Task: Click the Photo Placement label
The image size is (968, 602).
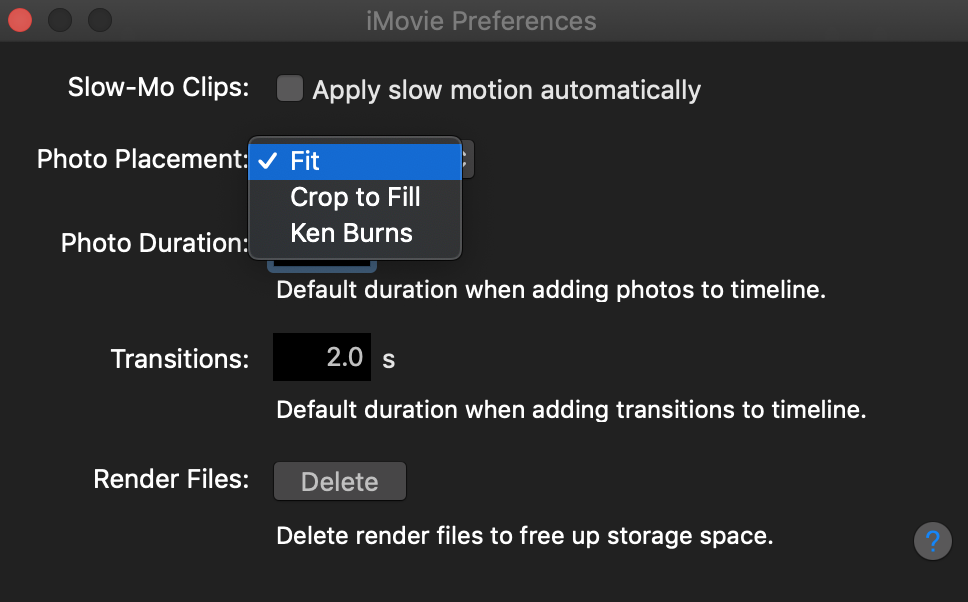Action: click(x=142, y=159)
